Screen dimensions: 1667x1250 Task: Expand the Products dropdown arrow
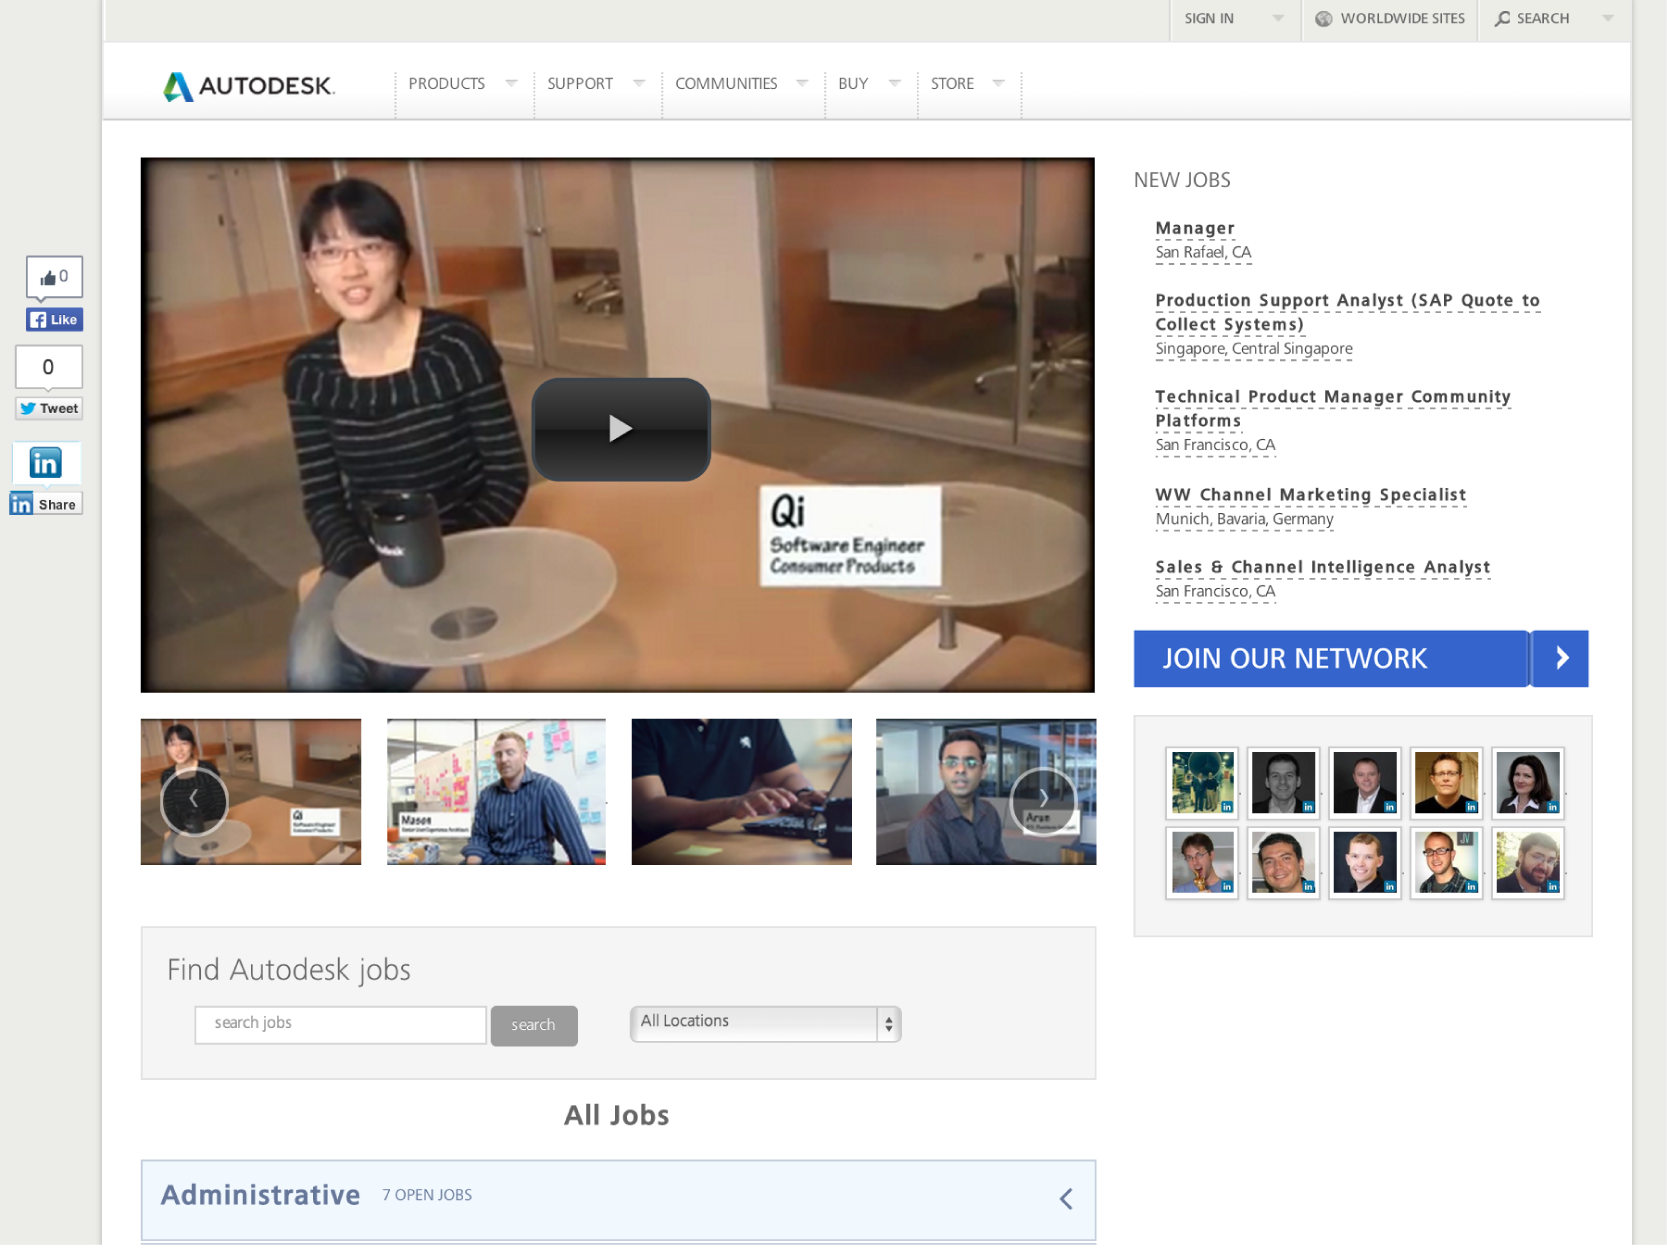511,83
